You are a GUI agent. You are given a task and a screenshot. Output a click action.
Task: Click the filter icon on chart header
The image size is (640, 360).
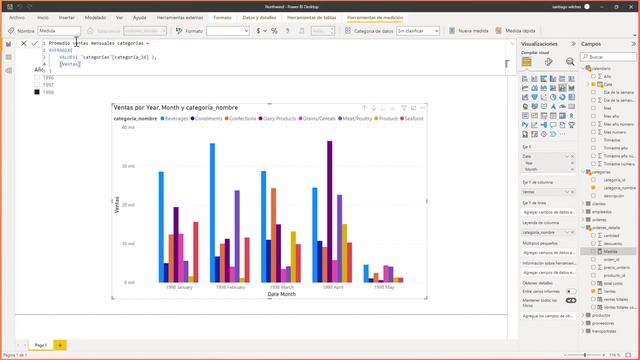point(404,108)
